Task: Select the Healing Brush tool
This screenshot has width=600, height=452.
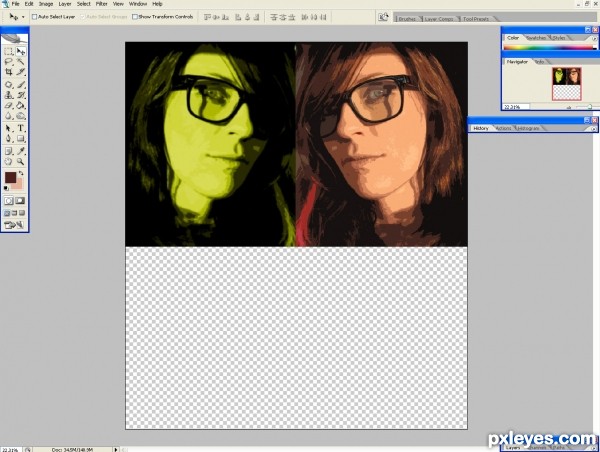Action: pyautogui.click(x=9, y=85)
